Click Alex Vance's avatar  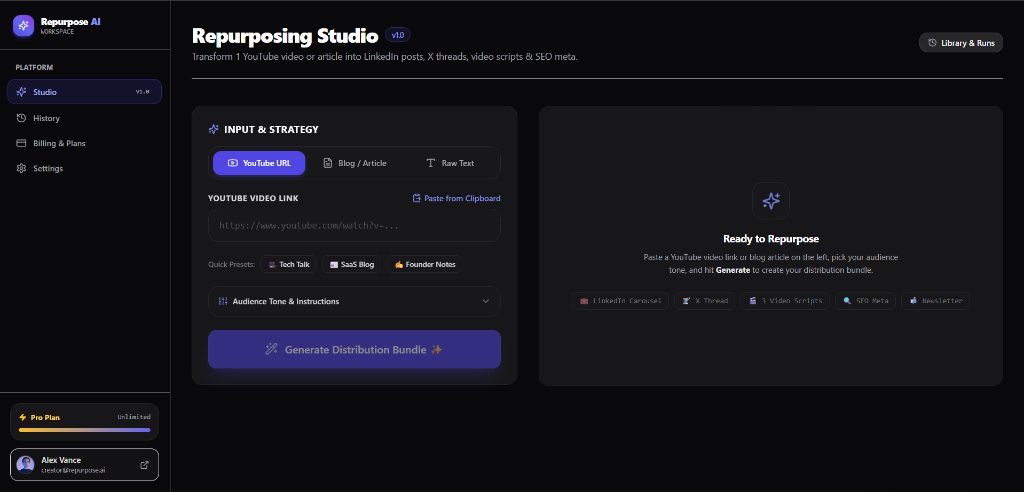25,465
